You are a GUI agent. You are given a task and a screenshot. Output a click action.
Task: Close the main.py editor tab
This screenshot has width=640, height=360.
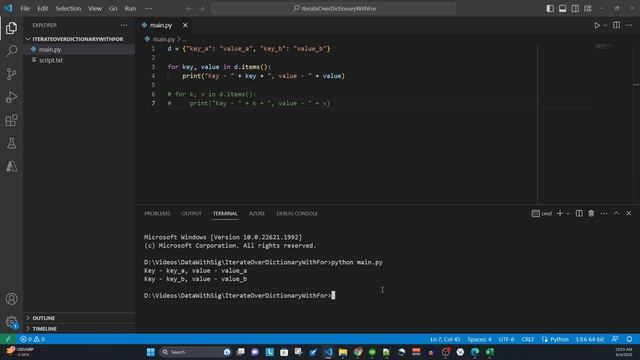(x=185, y=25)
